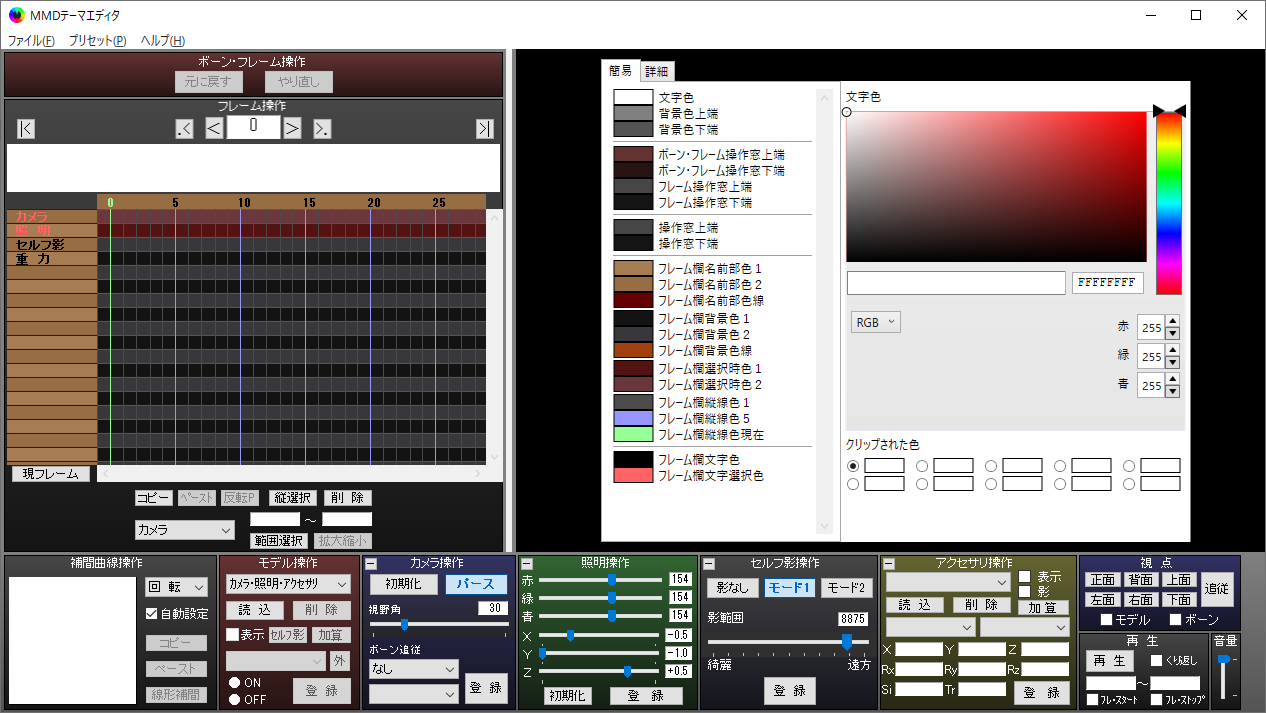Toggle the くり返し repeat checkbox in 再生 panel

1156,661
